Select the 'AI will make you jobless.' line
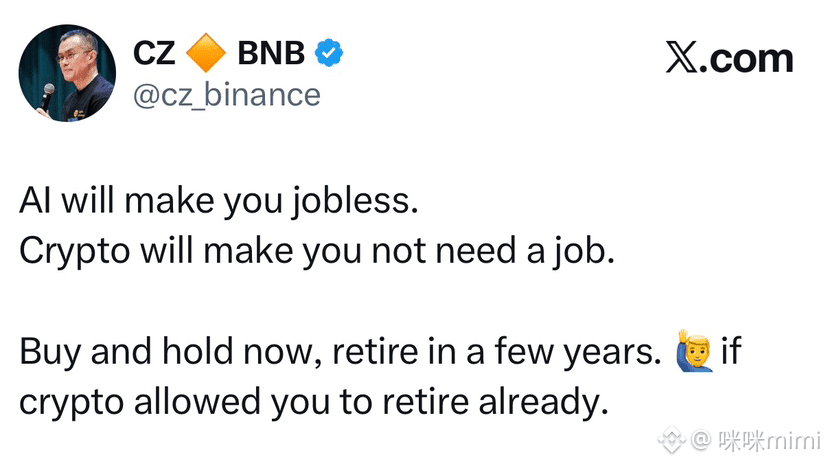Viewport: 828px width, 466px height. pos(219,202)
